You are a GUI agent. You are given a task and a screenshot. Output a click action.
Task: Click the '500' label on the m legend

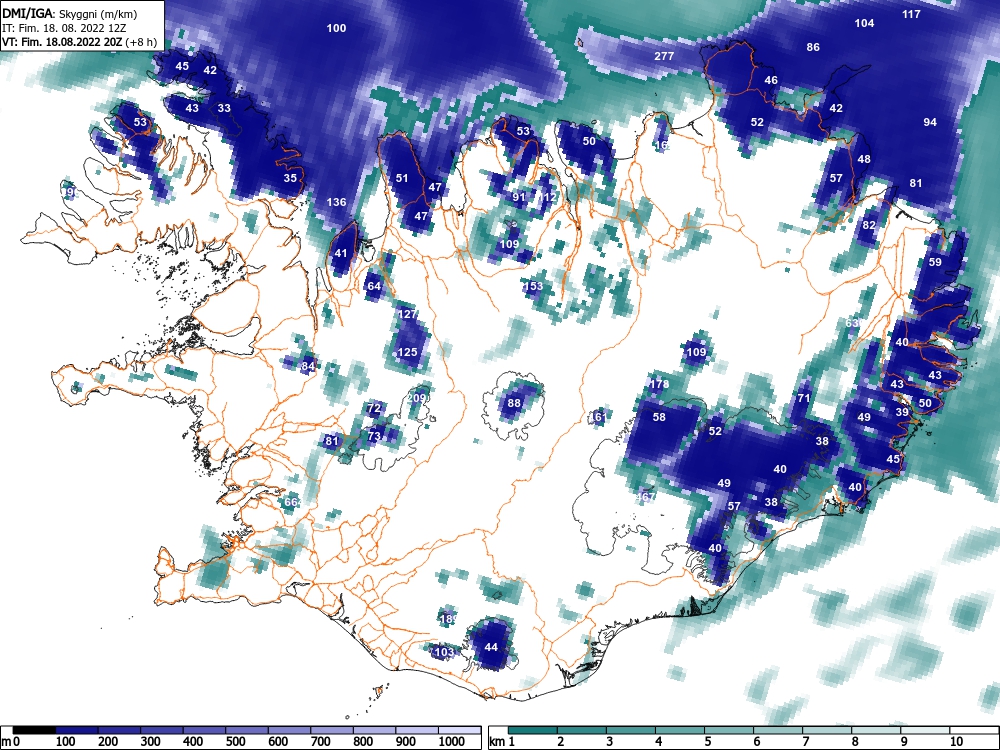tap(235, 742)
